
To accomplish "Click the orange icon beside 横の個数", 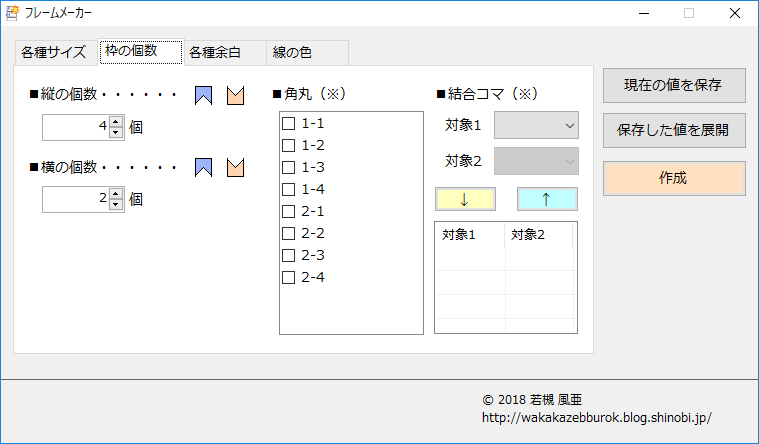I will pos(236,167).
